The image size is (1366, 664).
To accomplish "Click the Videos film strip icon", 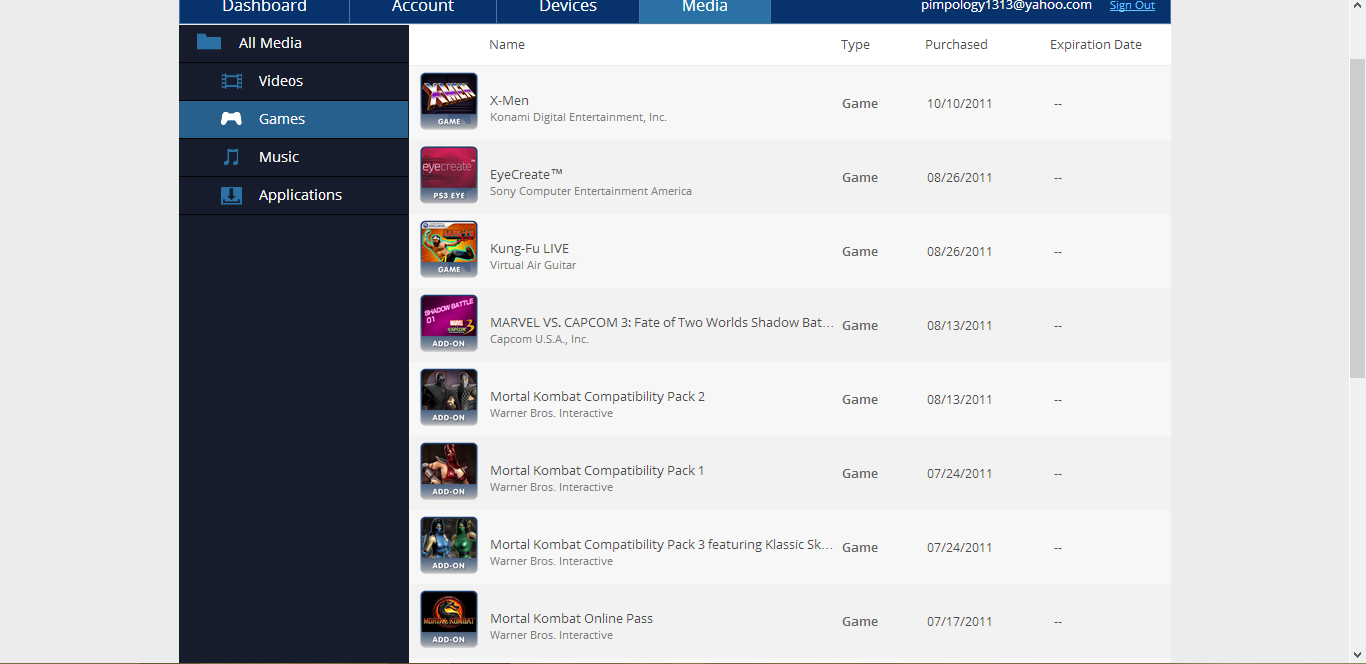I will 232,81.
